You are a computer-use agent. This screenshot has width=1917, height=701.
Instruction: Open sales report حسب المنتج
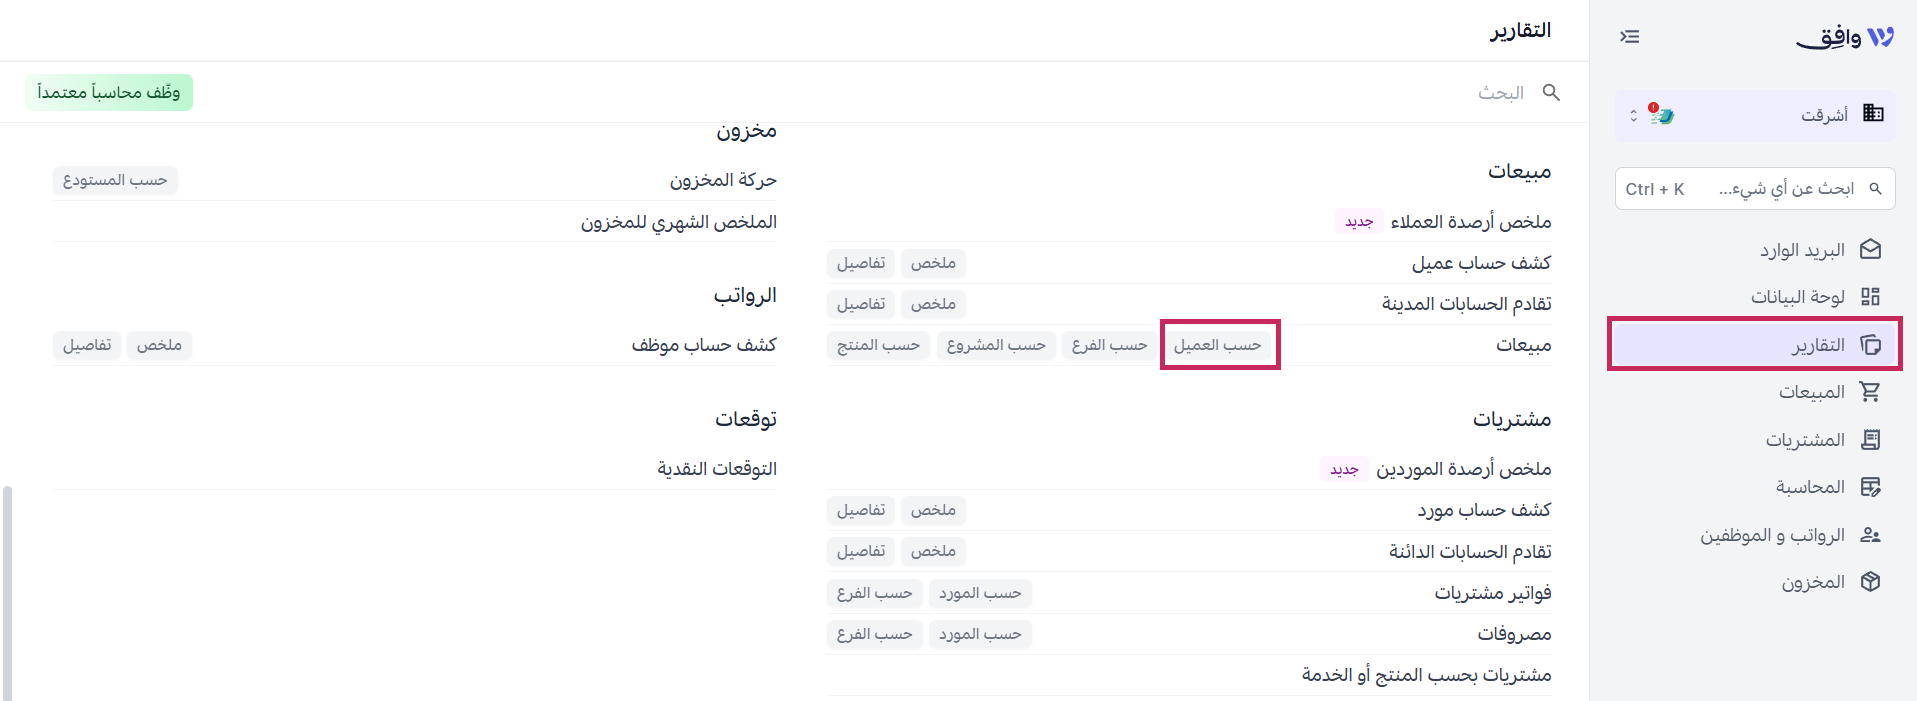pyautogui.click(x=878, y=345)
